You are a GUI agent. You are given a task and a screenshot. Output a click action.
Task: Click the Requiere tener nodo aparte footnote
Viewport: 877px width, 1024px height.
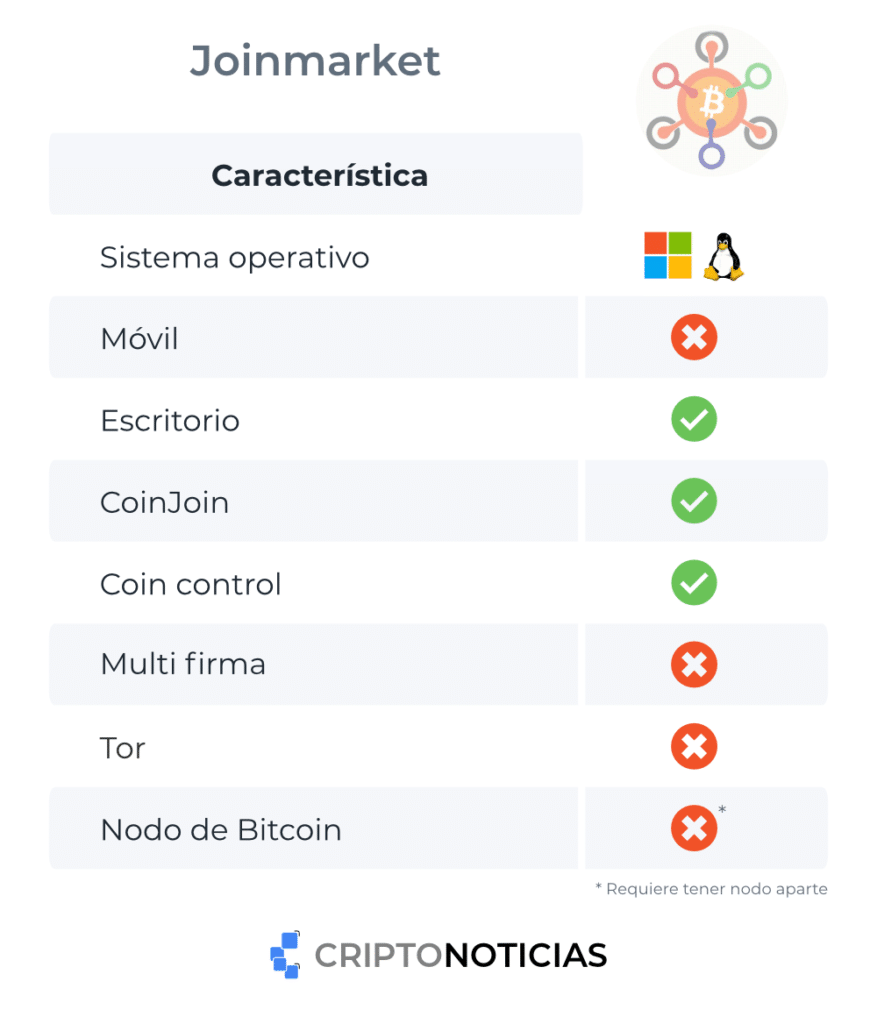coord(711,889)
